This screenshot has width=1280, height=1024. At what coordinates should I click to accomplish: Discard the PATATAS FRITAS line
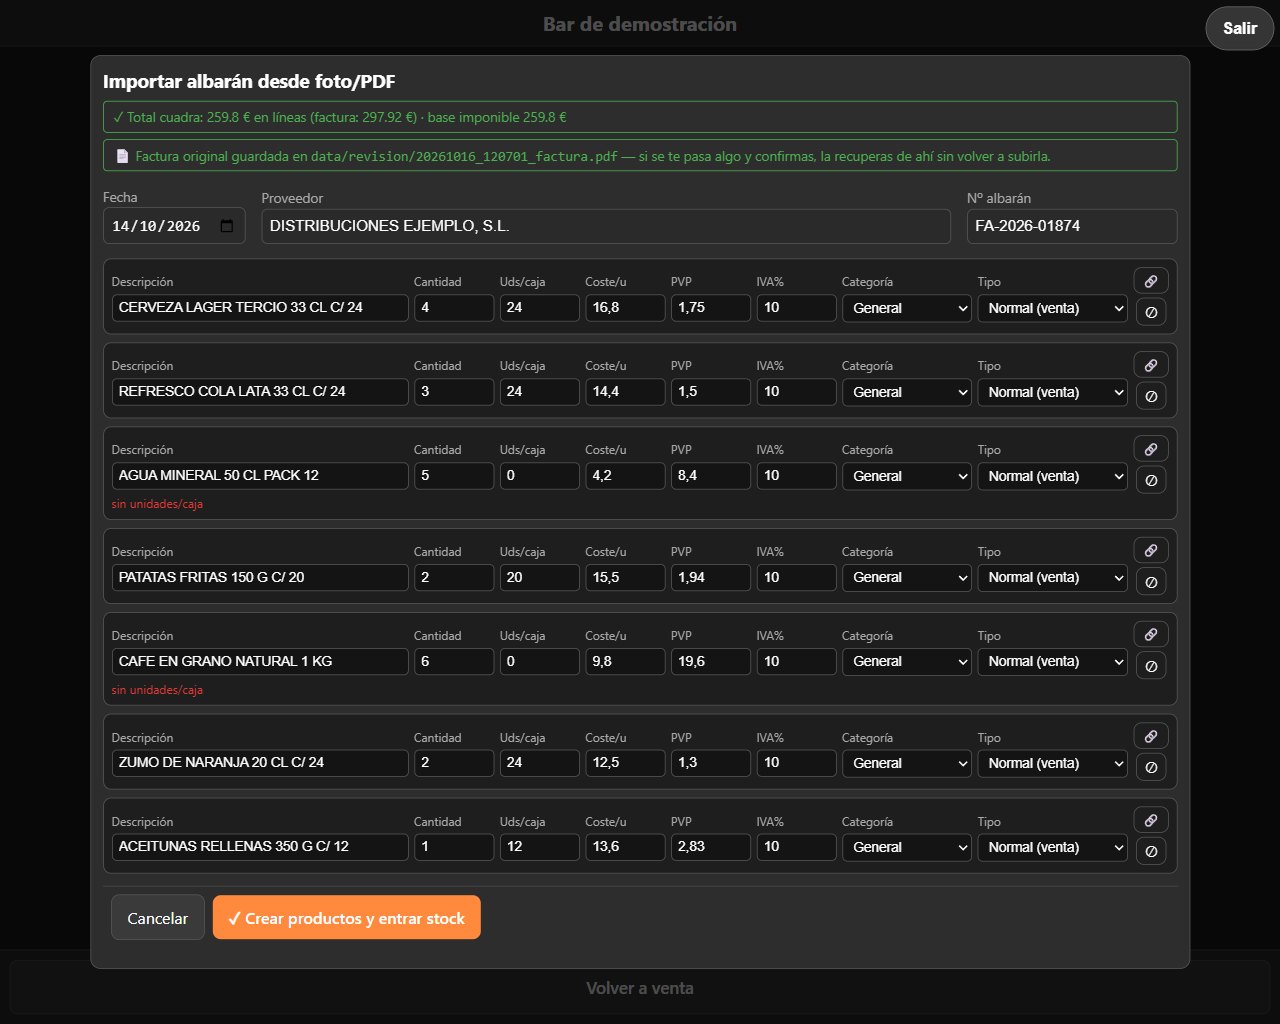coord(1151,581)
